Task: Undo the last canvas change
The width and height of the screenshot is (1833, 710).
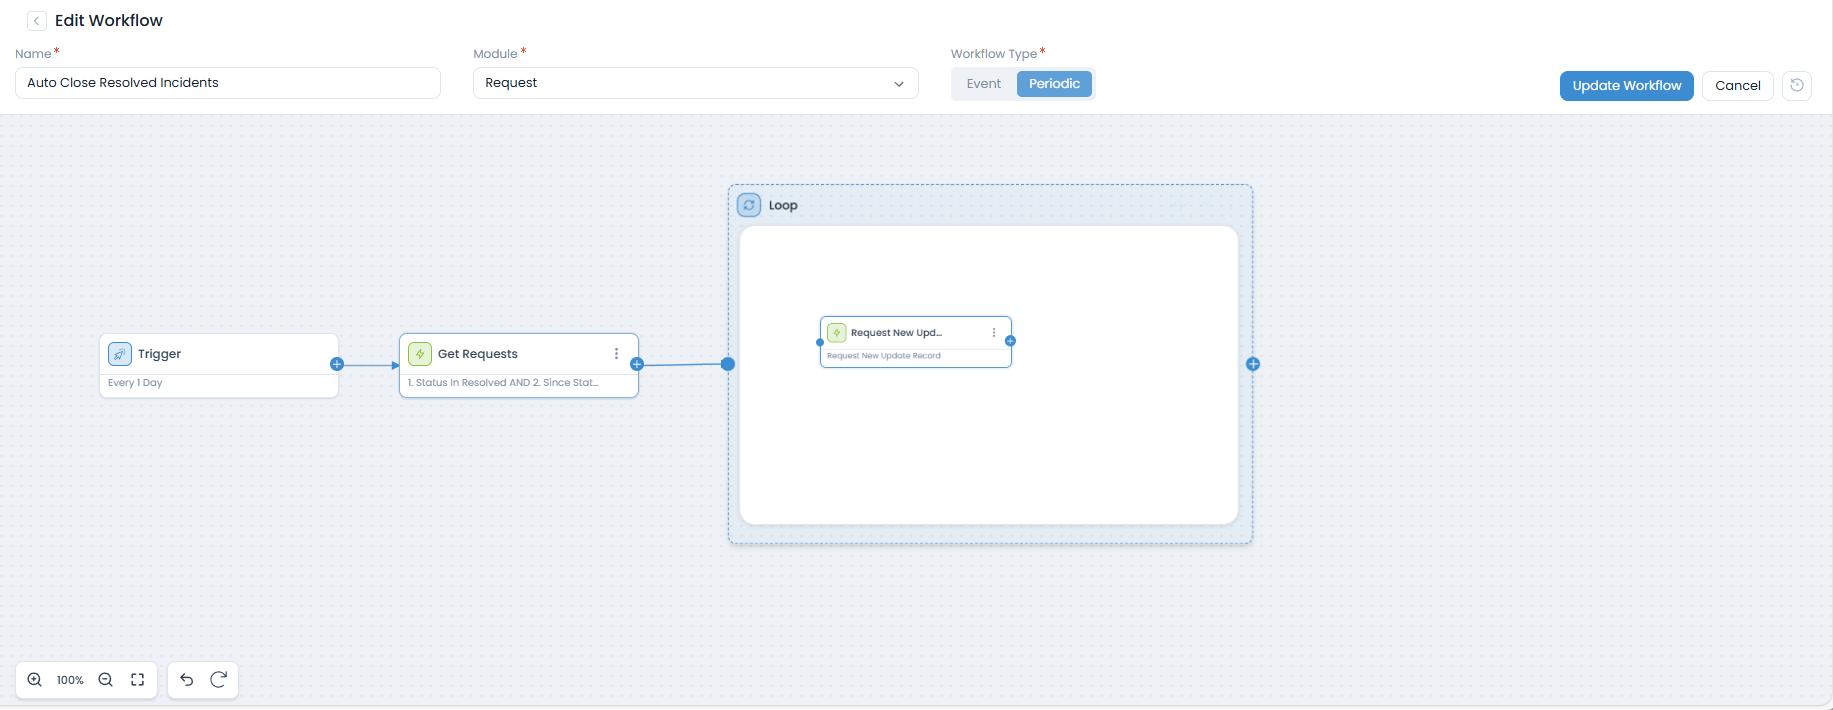Action: click(x=187, y=680)
